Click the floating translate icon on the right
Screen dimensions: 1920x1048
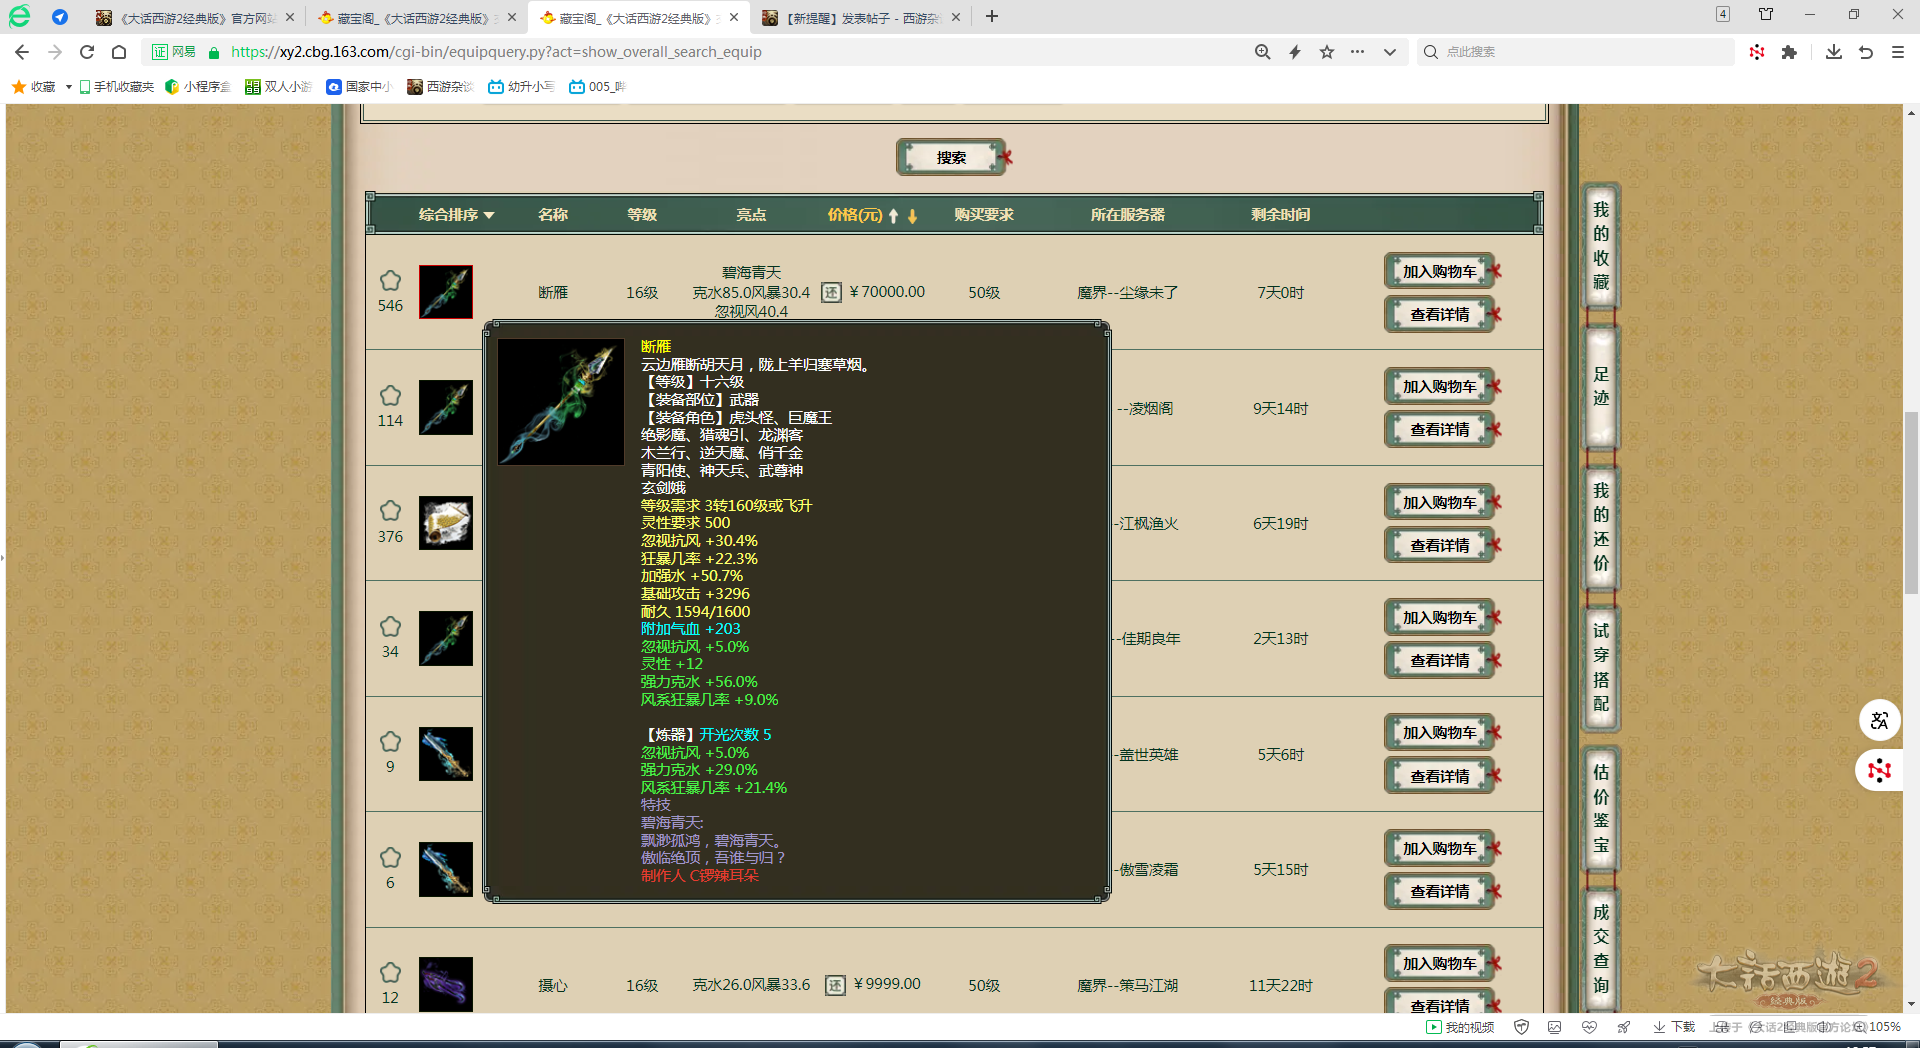pos(1879,720)
